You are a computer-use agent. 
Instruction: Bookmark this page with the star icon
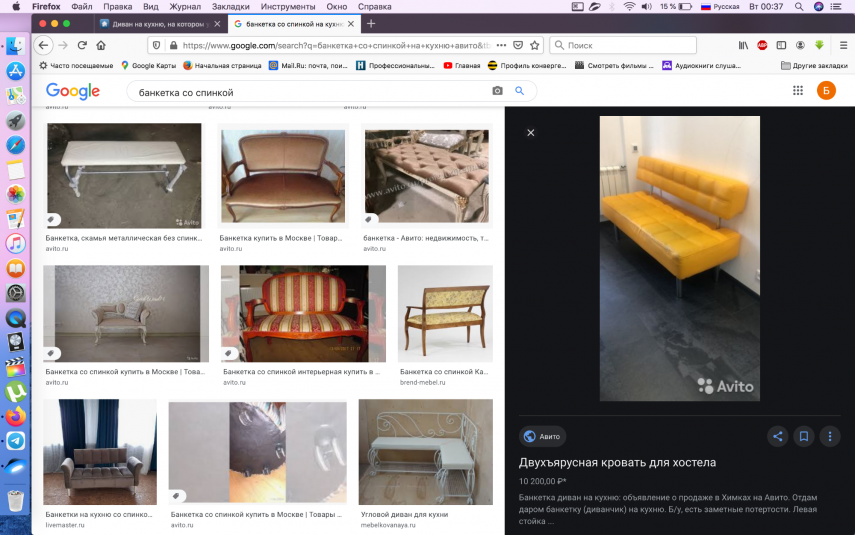535,45
